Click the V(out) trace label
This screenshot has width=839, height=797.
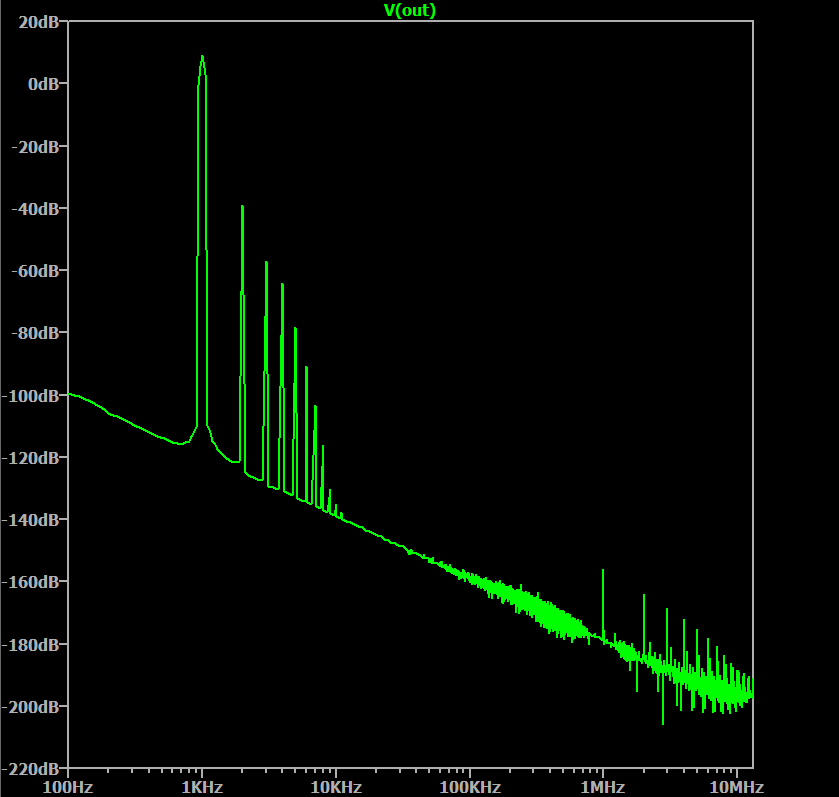tap(410, 10)
